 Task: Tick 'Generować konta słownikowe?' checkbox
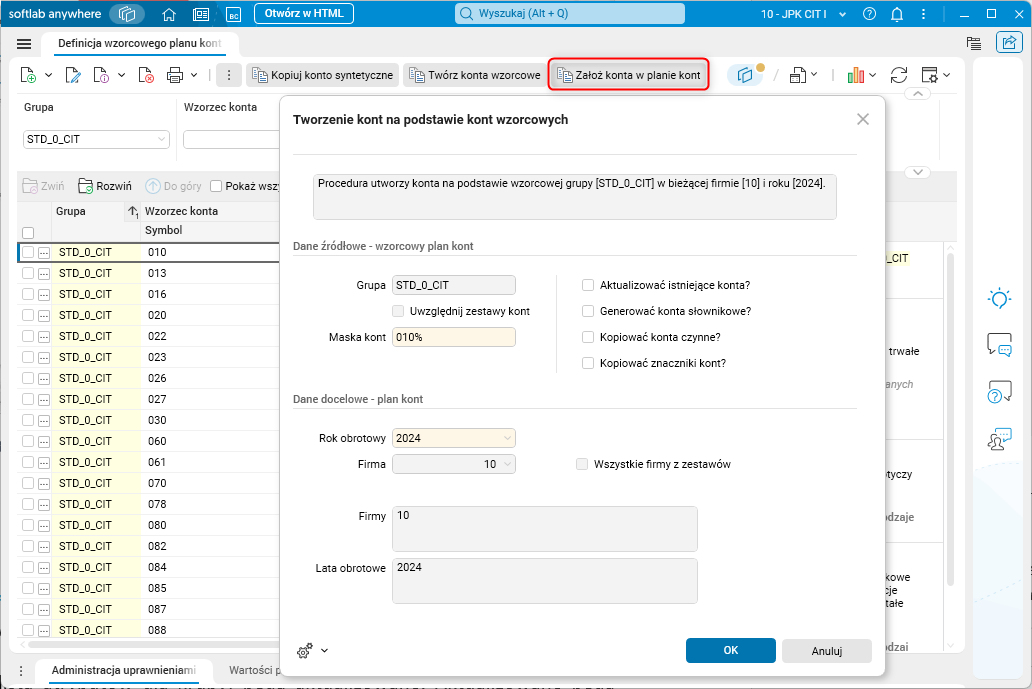[x=588, y=311]
